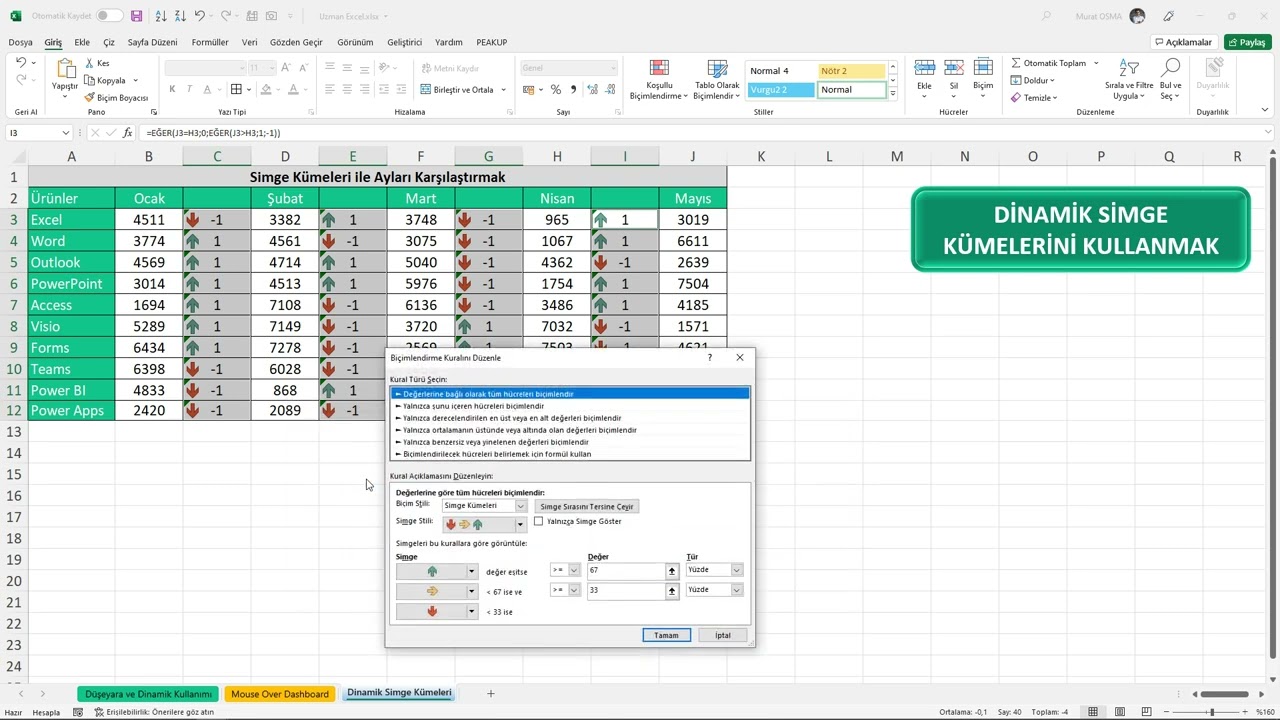This screenshot has height=720, width=1280.
Task: Open Tablo Olarak Biçimlendir
Action: [x=717, y=80]
